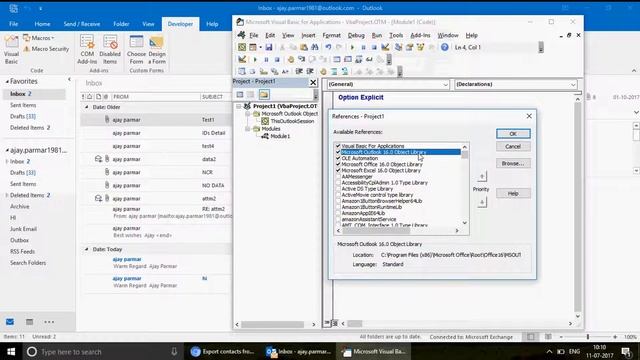Open Project Explorer icon in VBA toolbar
This screenshot has height=360, width=640.
(x=398, y=47)
